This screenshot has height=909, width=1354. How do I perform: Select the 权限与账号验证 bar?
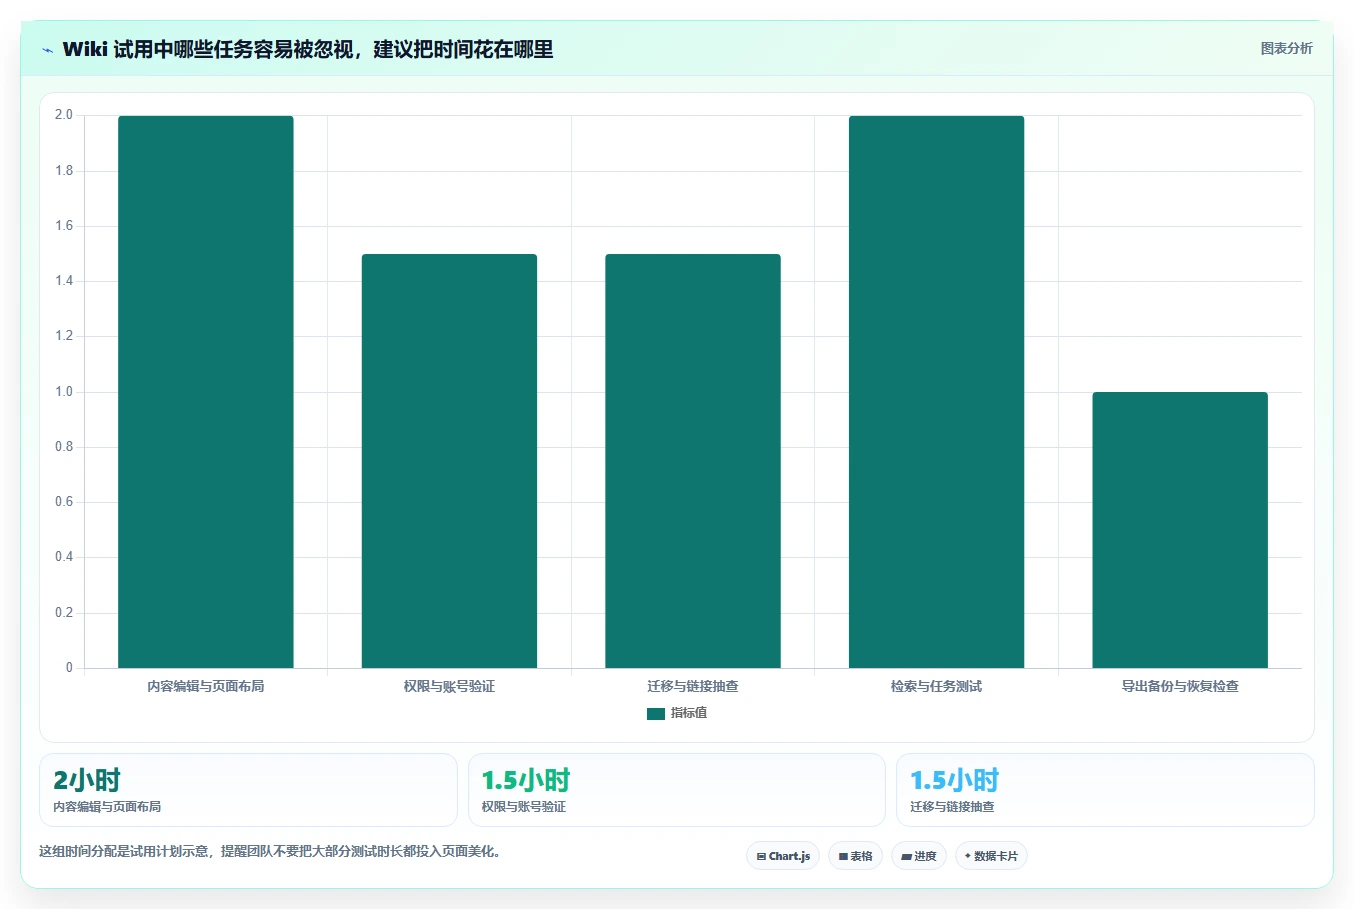coord(449,461)
